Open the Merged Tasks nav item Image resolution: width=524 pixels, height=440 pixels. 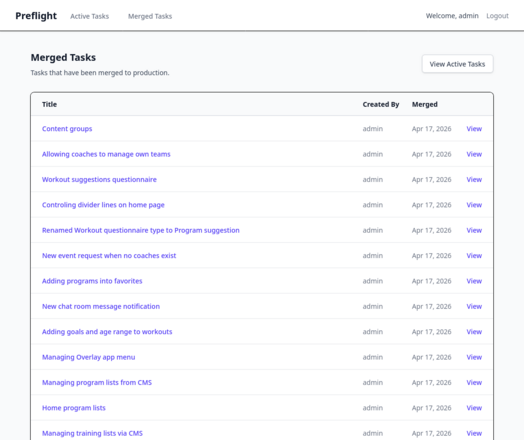click(150, 16)
